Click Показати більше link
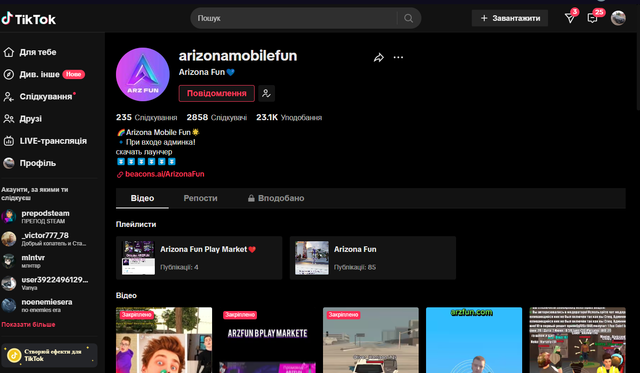The image size is (640, 373). coord(28,324)
